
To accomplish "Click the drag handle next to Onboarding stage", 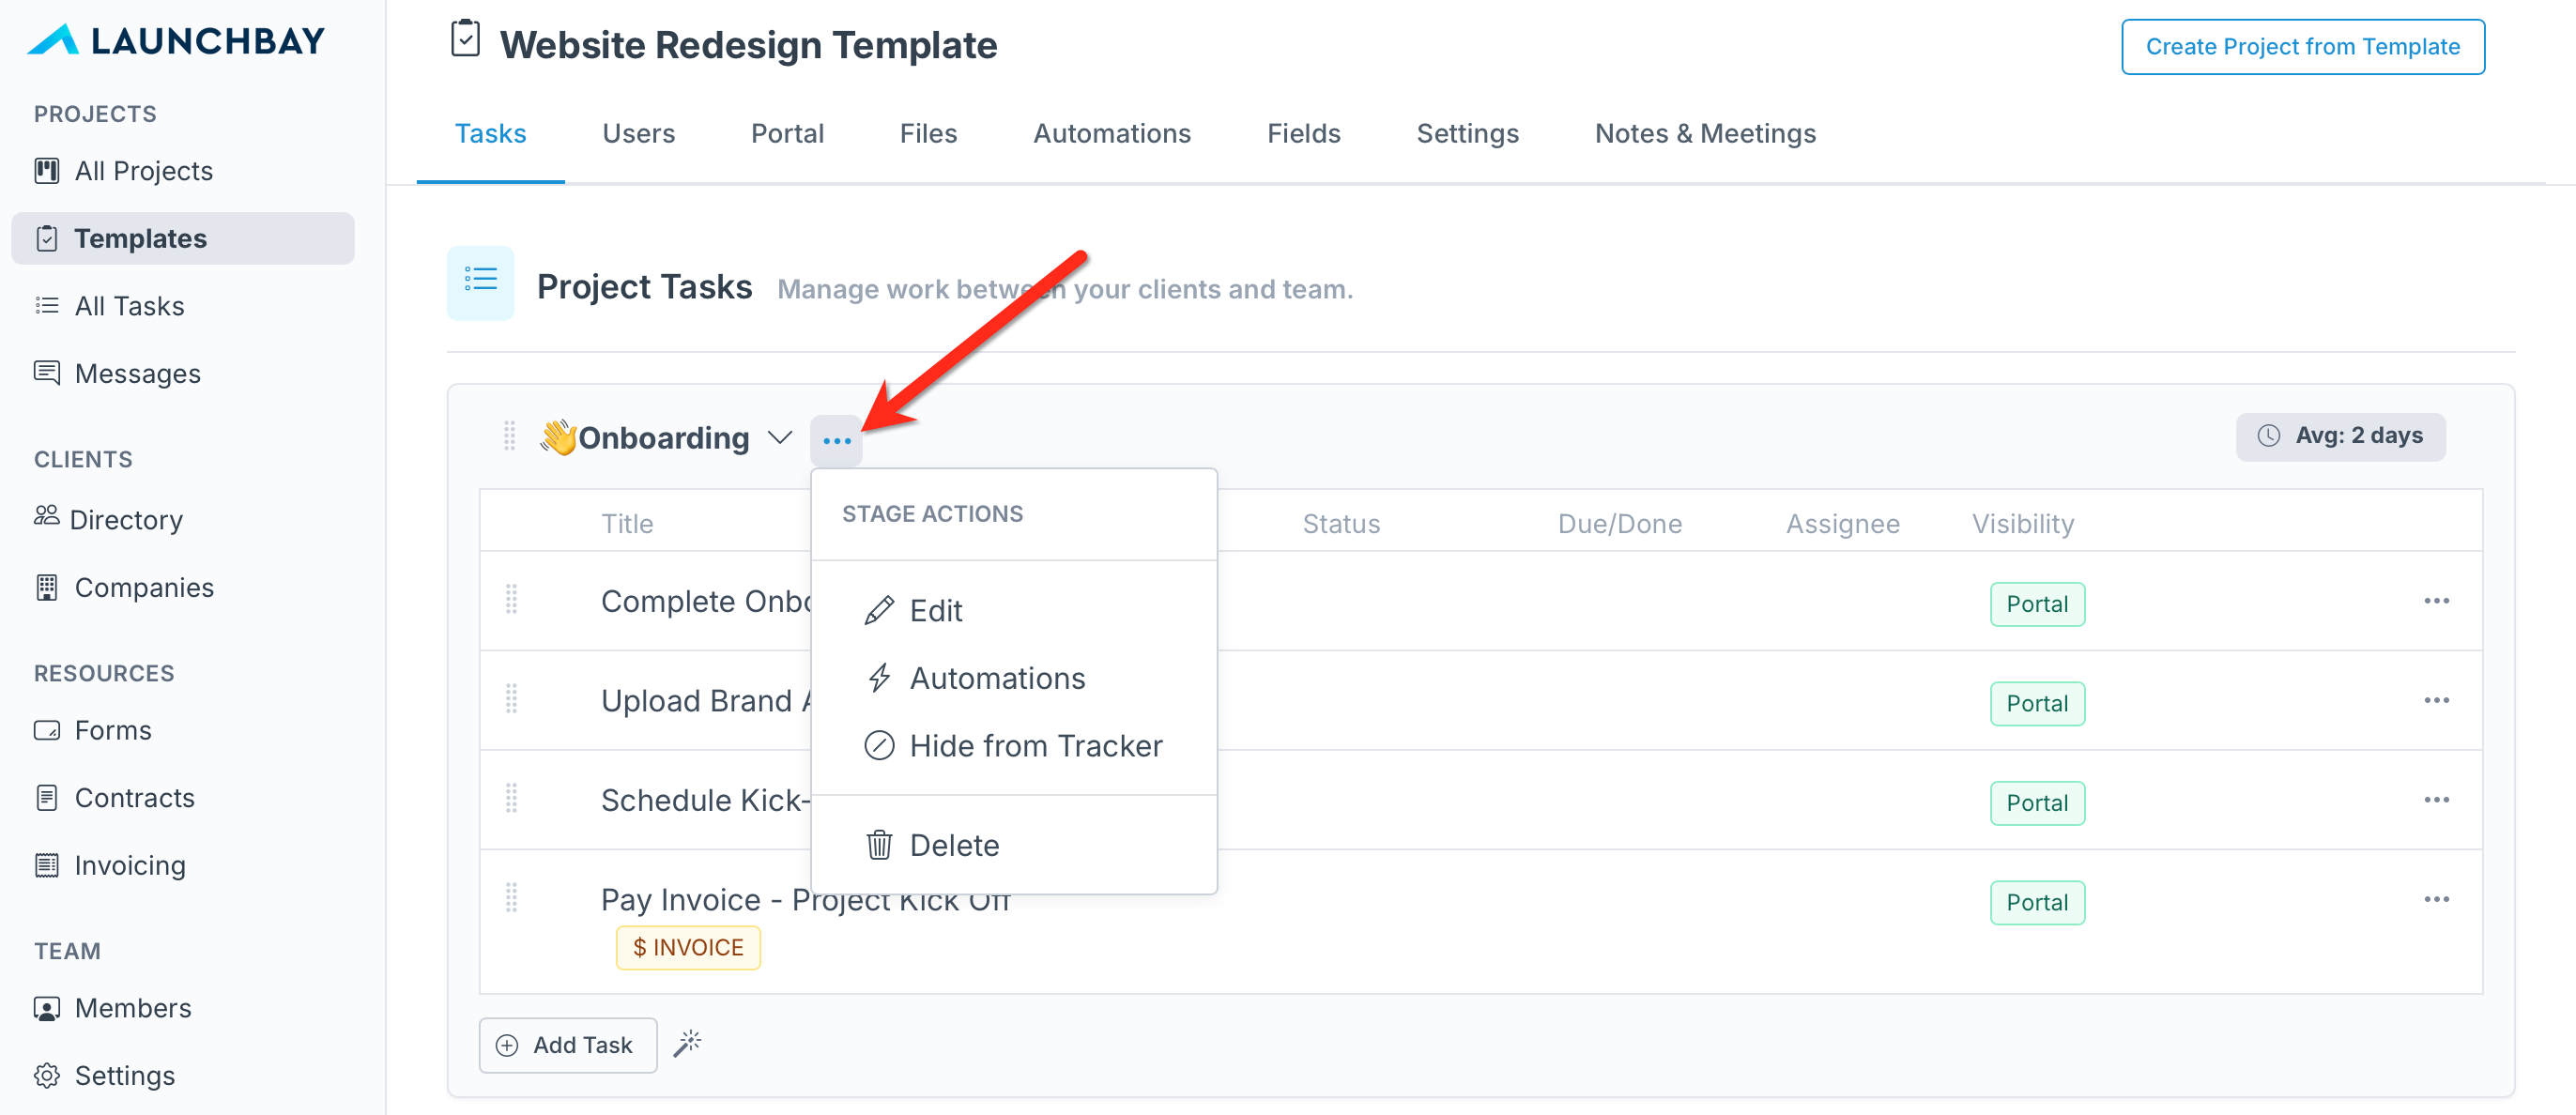I will pyautogui.click(x=509, y=436).
